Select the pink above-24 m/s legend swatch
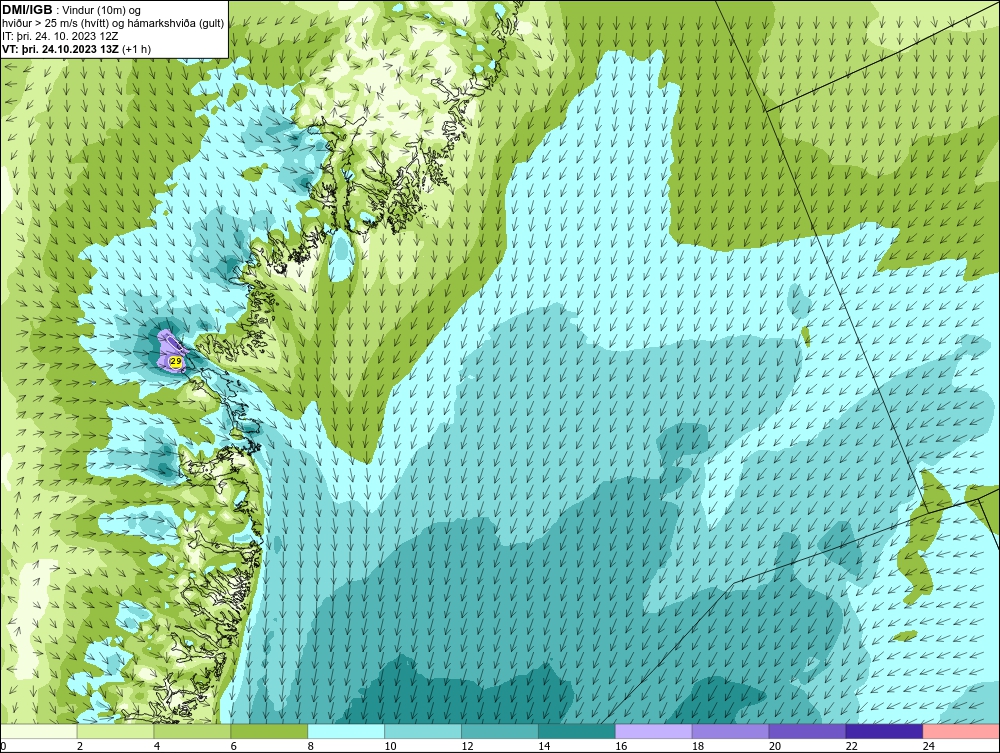Viewport: 1000px width, 753px height. pyautogui.click(x=961, y=731)
